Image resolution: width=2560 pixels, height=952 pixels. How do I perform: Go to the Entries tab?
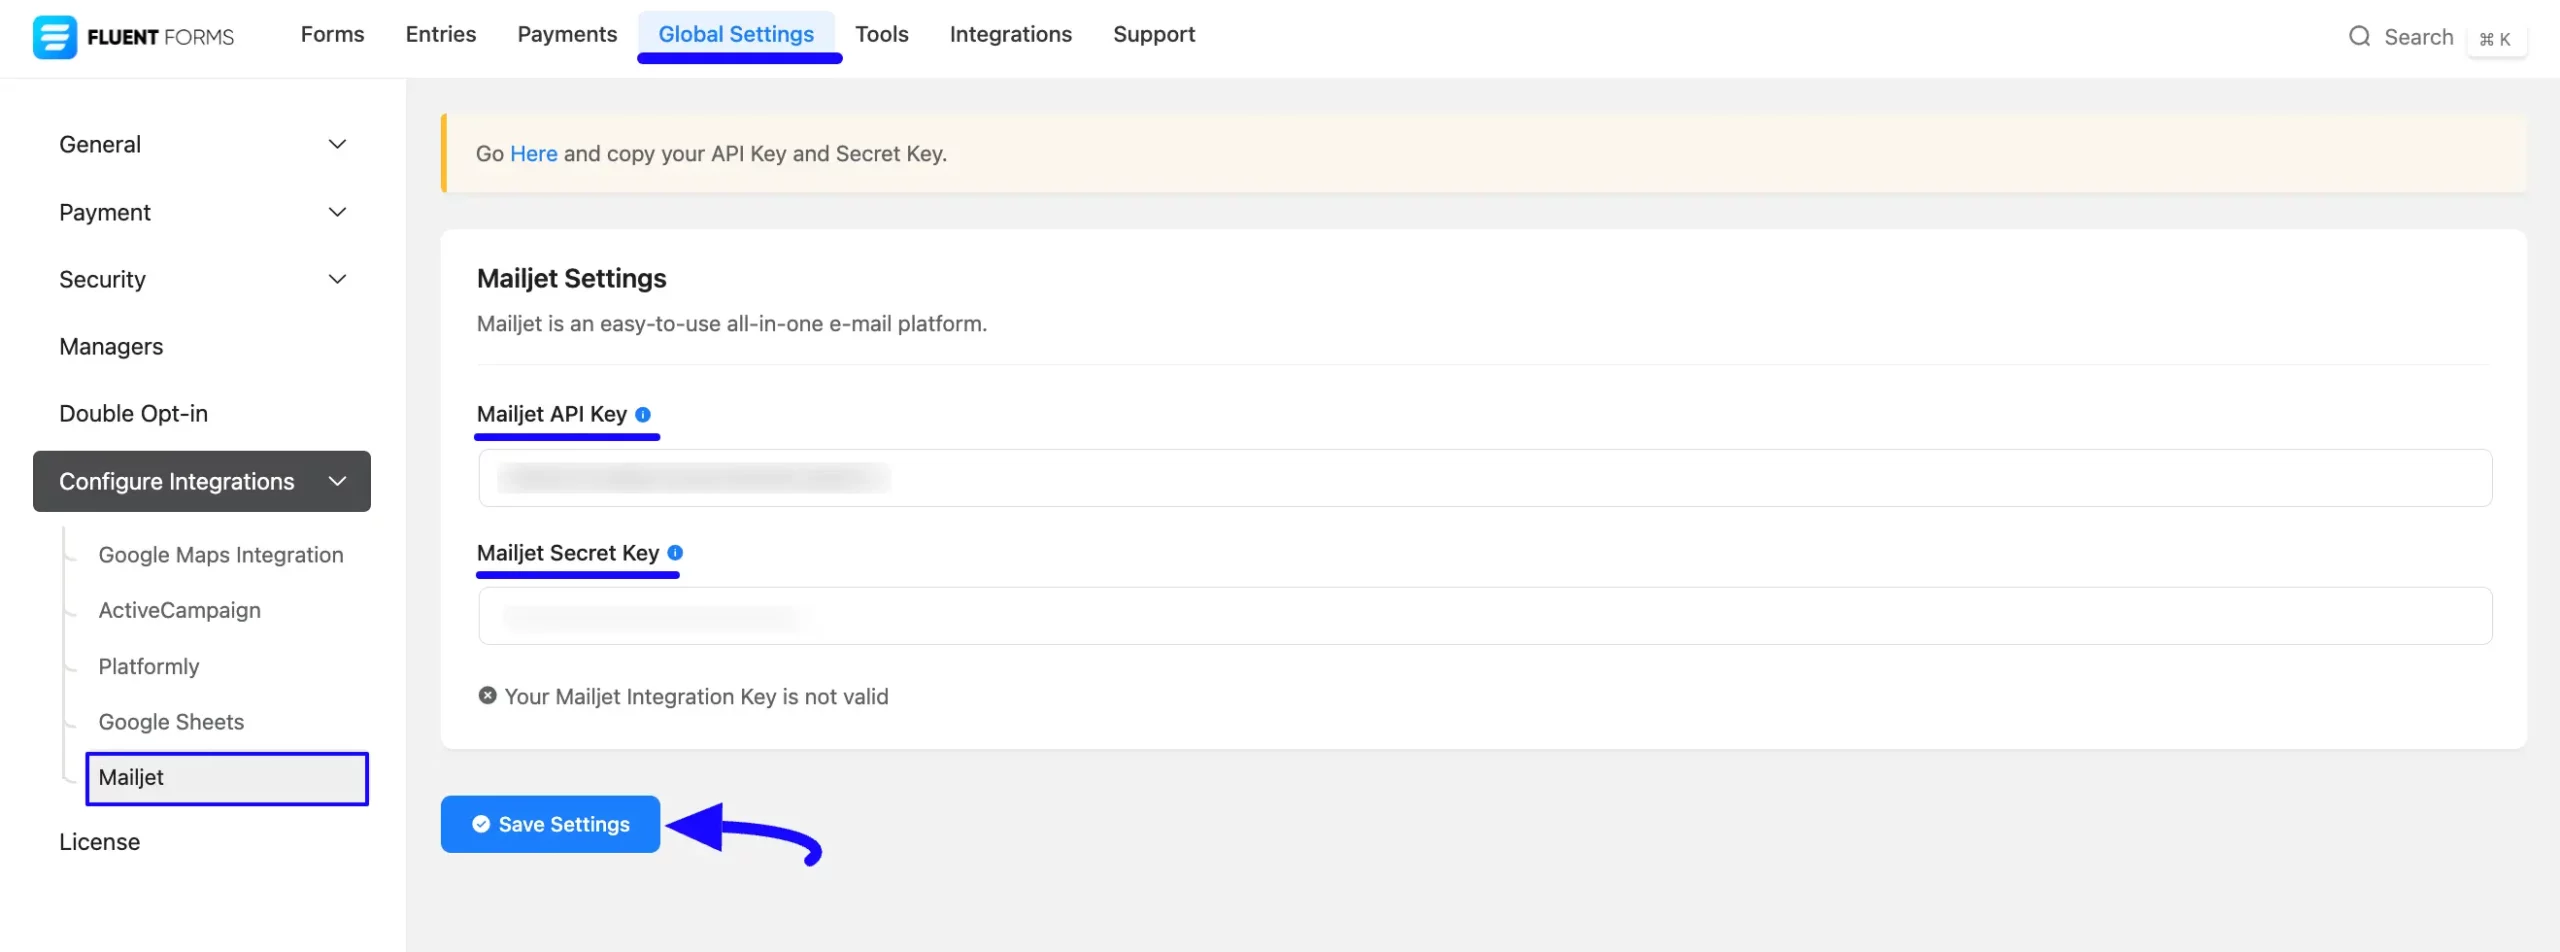(x=440, y=35)
